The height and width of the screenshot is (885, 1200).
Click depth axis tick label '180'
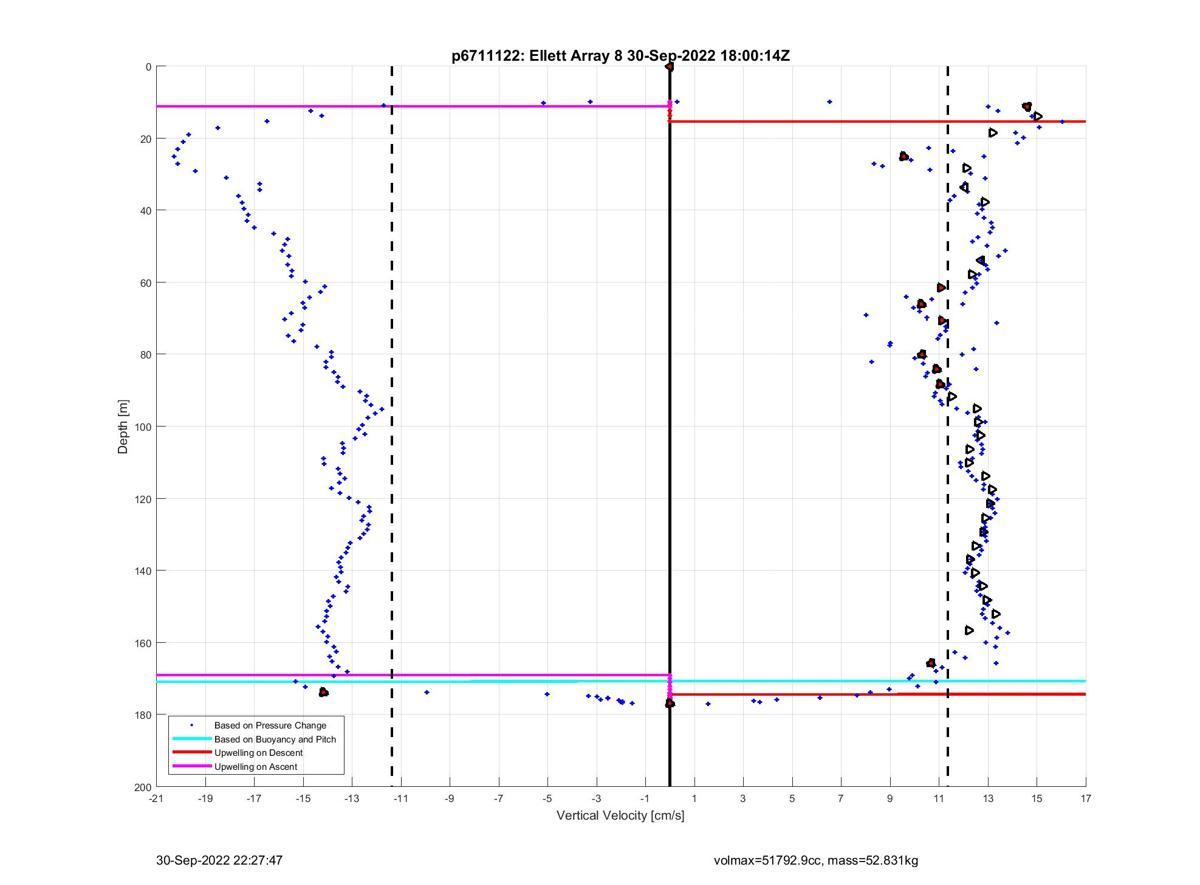(143, 715)
